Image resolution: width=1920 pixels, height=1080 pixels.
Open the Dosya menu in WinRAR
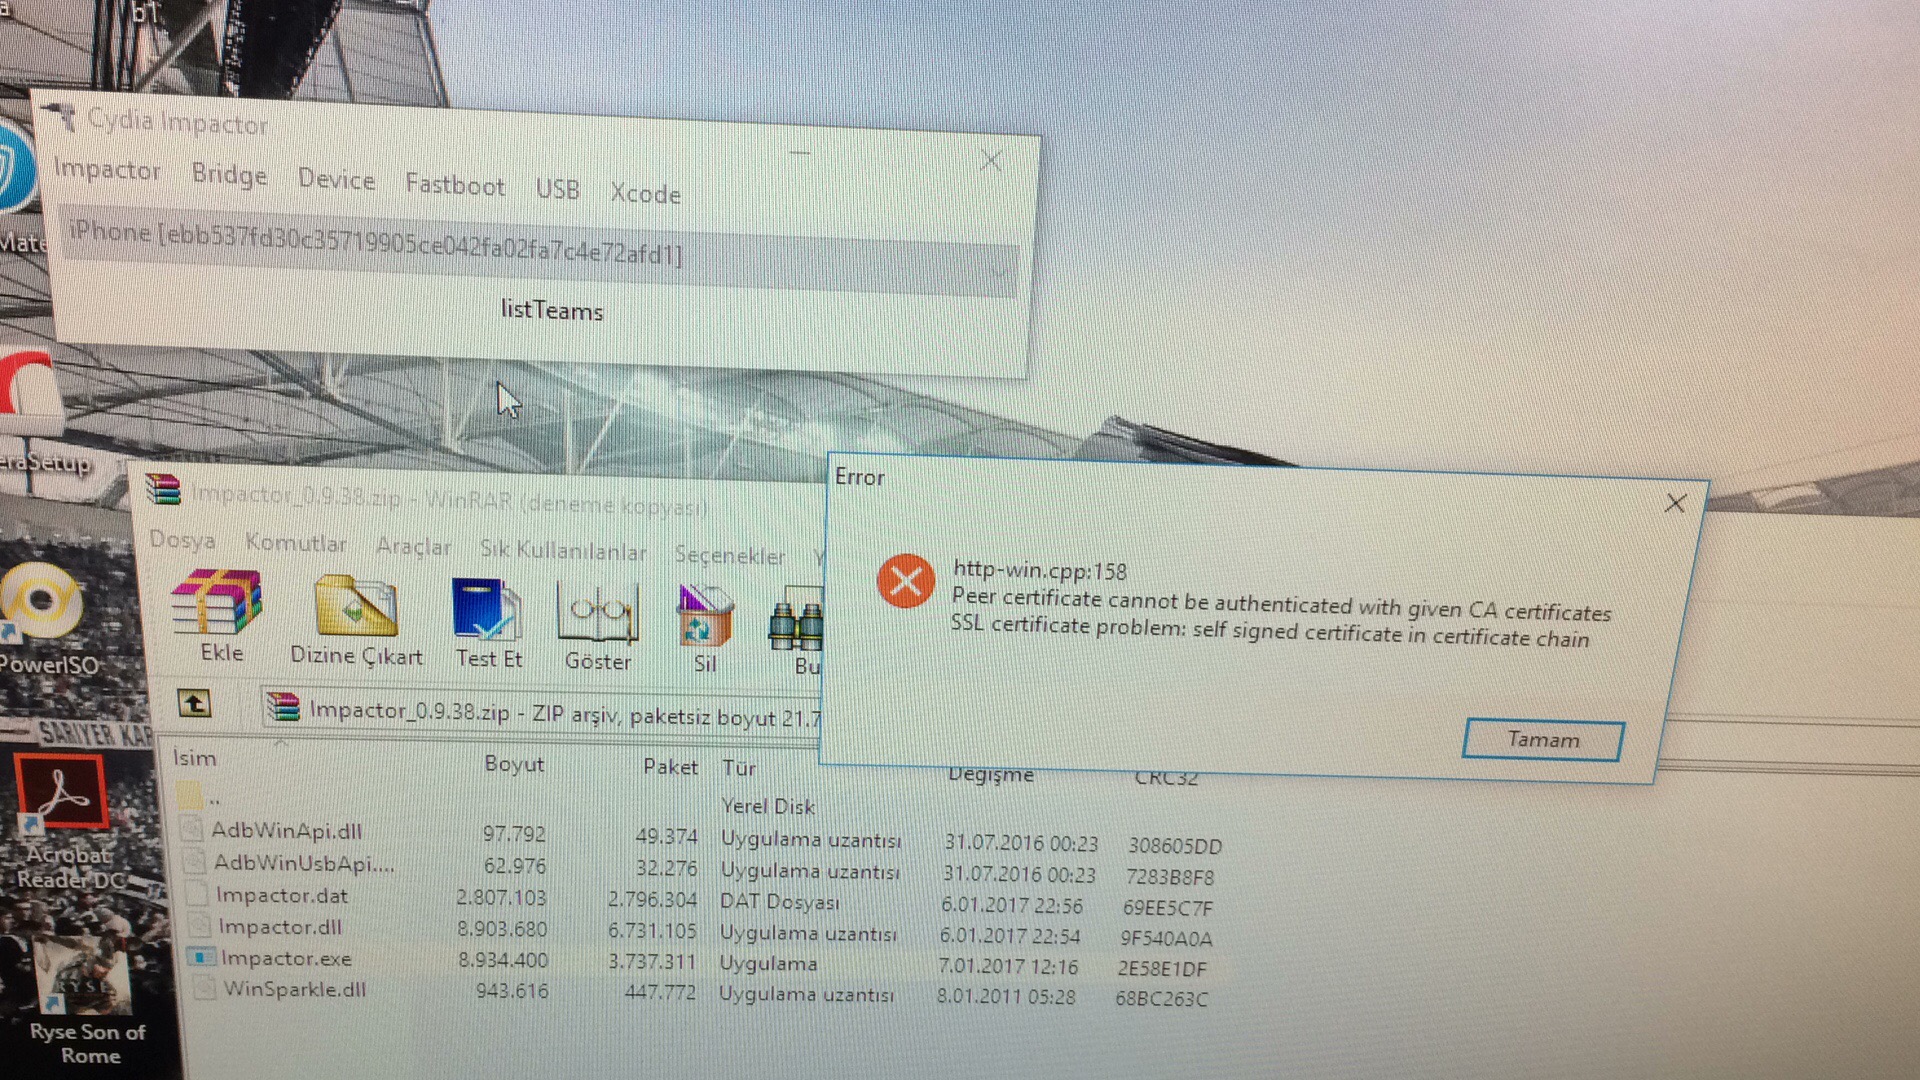(182, 540)
